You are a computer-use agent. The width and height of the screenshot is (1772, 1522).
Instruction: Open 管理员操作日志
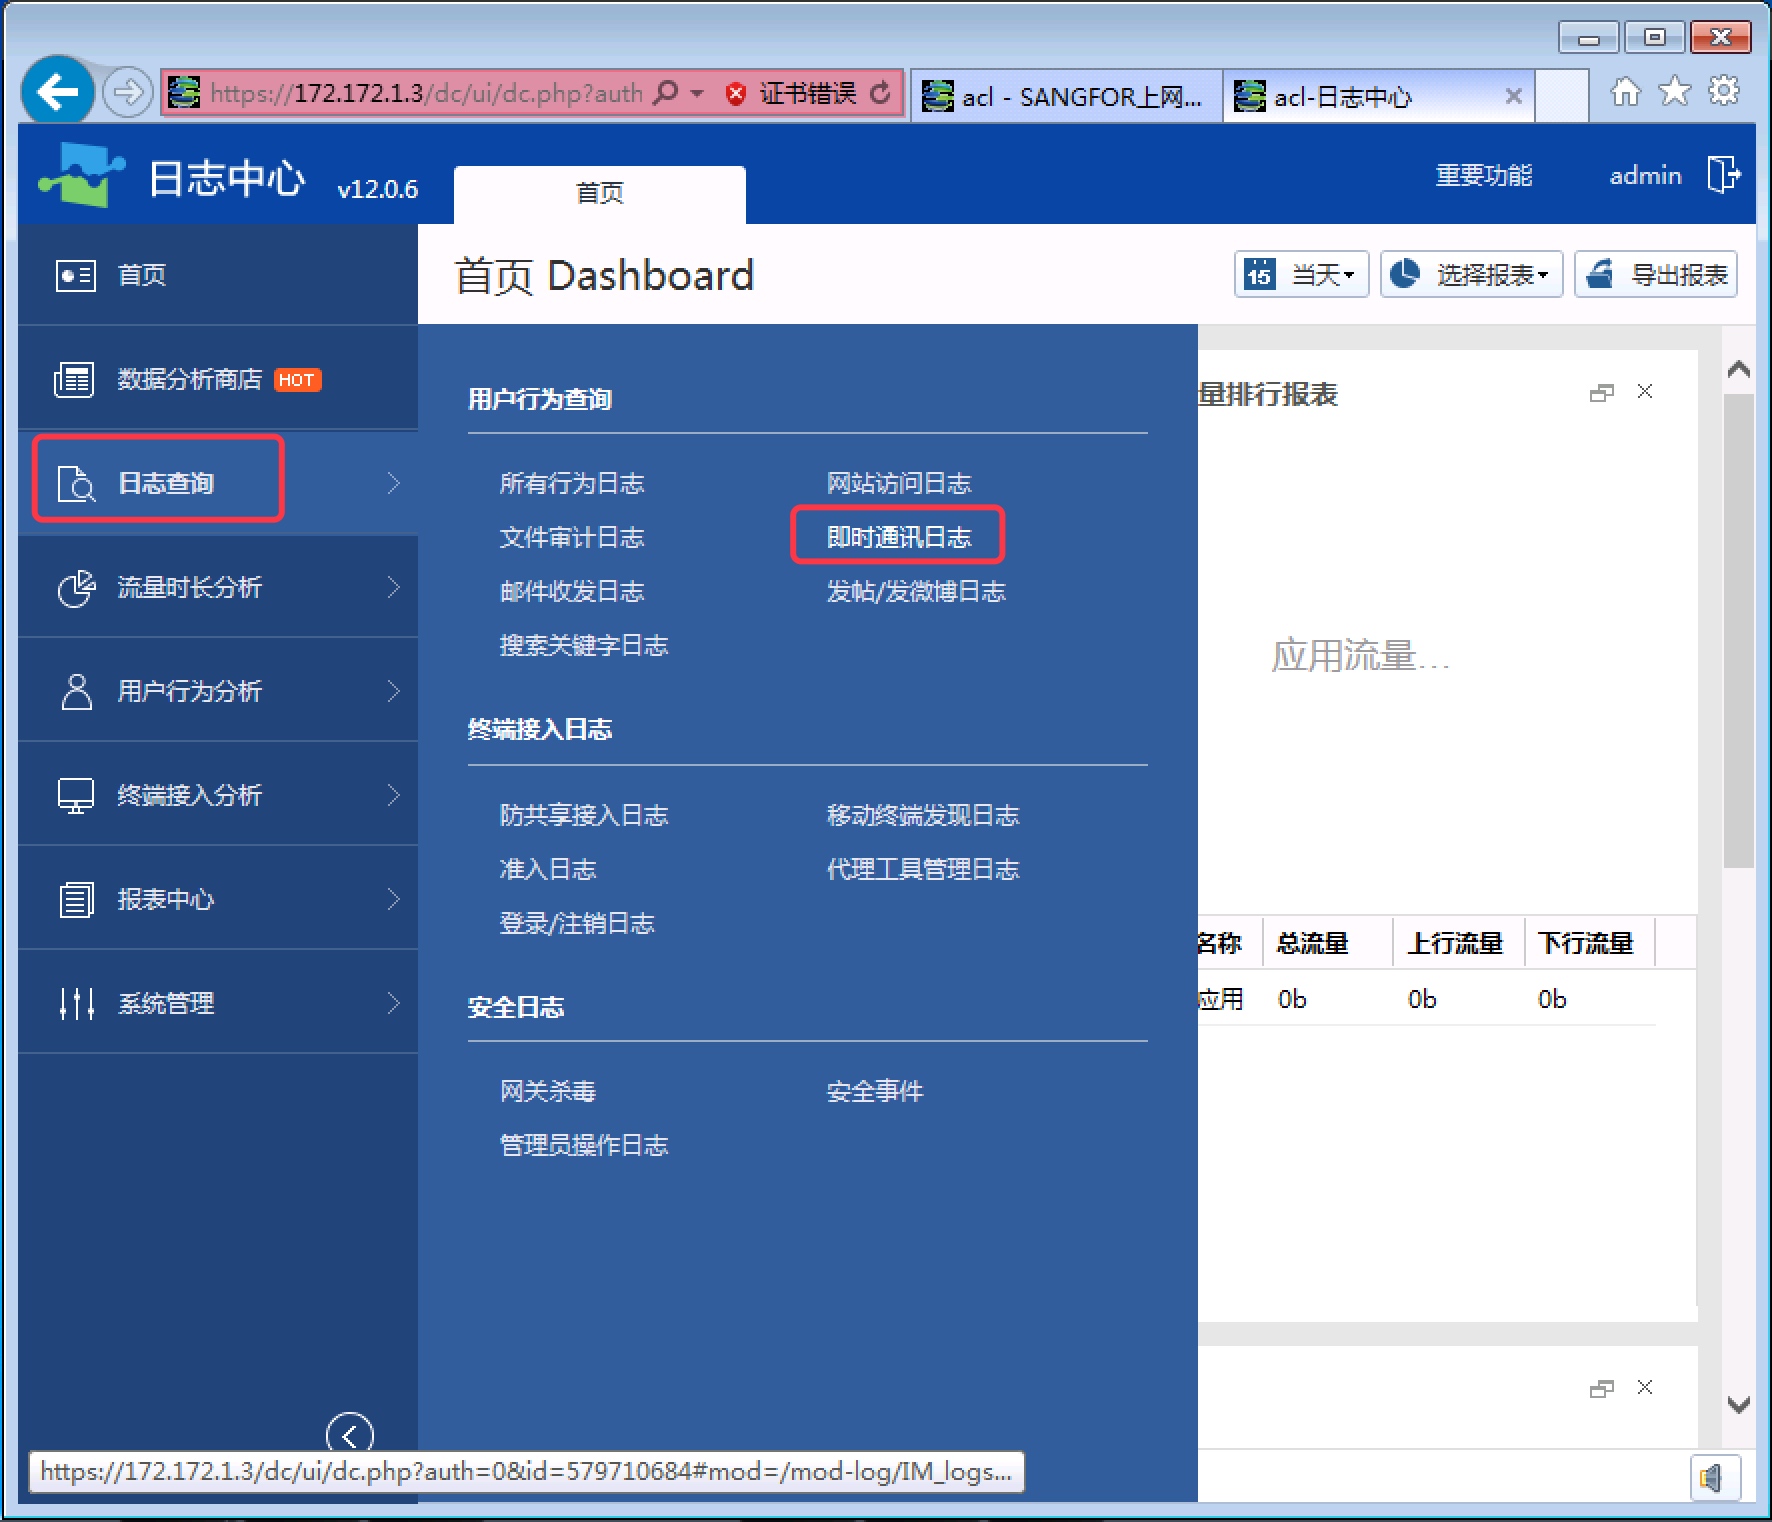coord(584,1146)
